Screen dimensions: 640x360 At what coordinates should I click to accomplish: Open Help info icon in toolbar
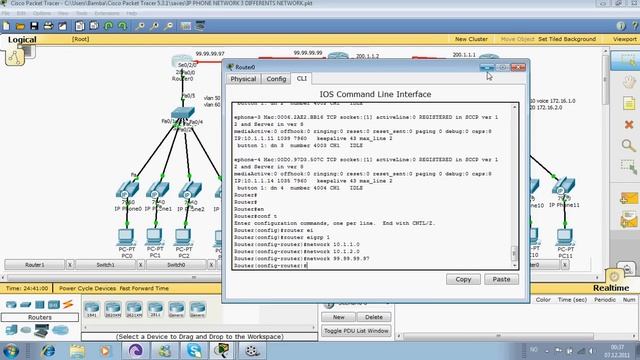coord(621,26)
